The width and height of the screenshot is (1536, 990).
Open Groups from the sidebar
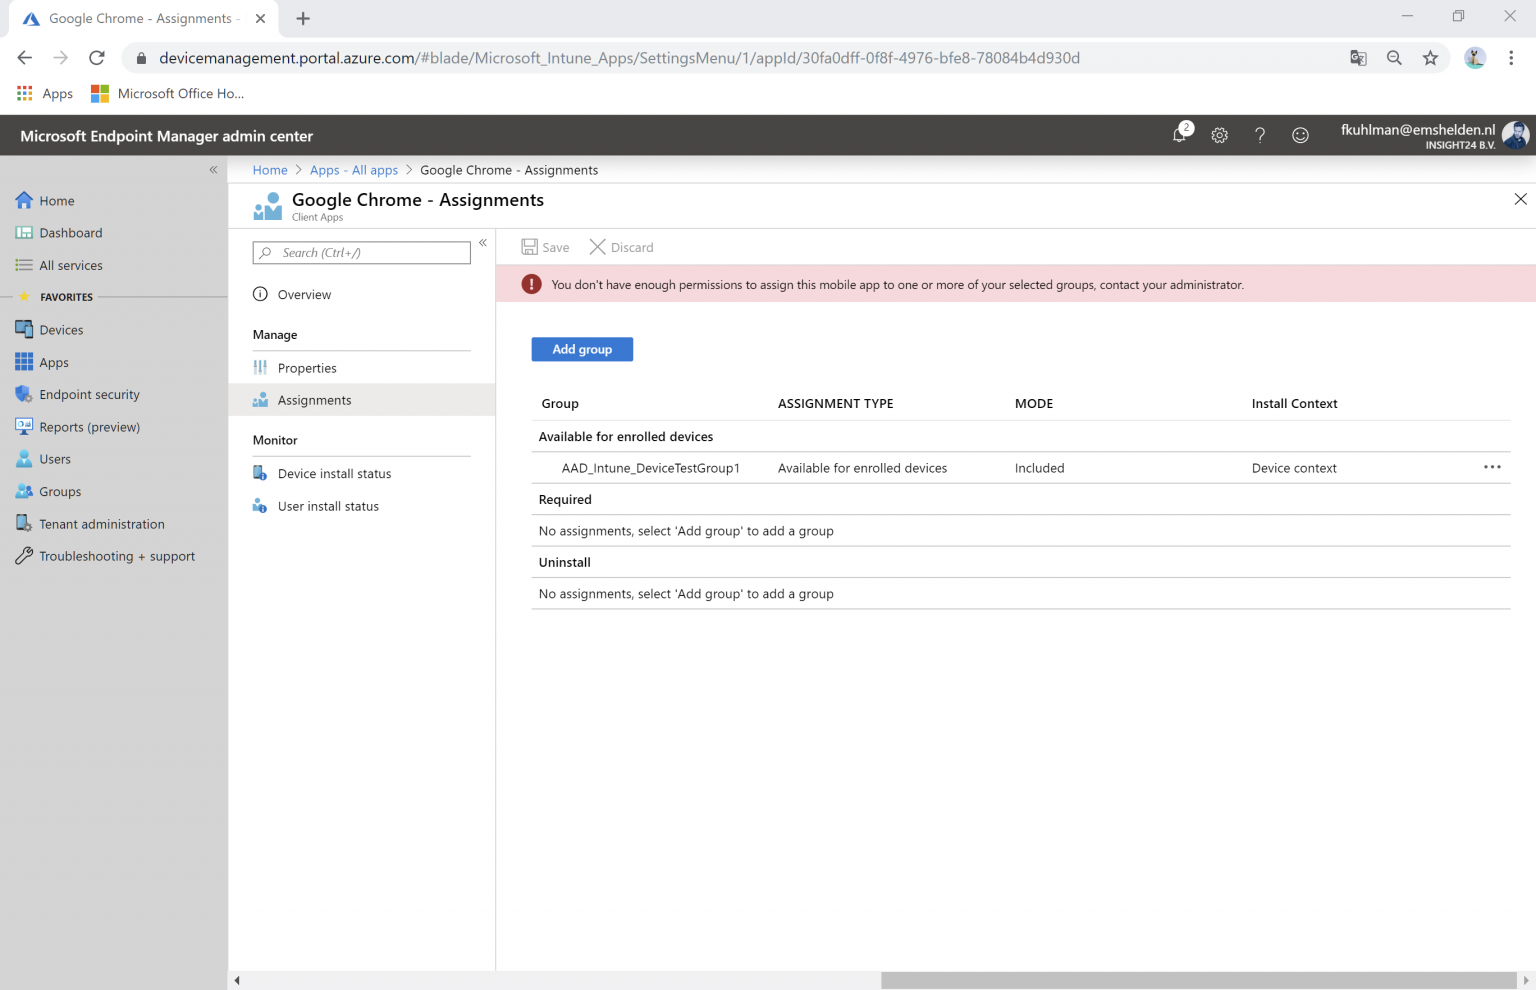click(60, 491)
